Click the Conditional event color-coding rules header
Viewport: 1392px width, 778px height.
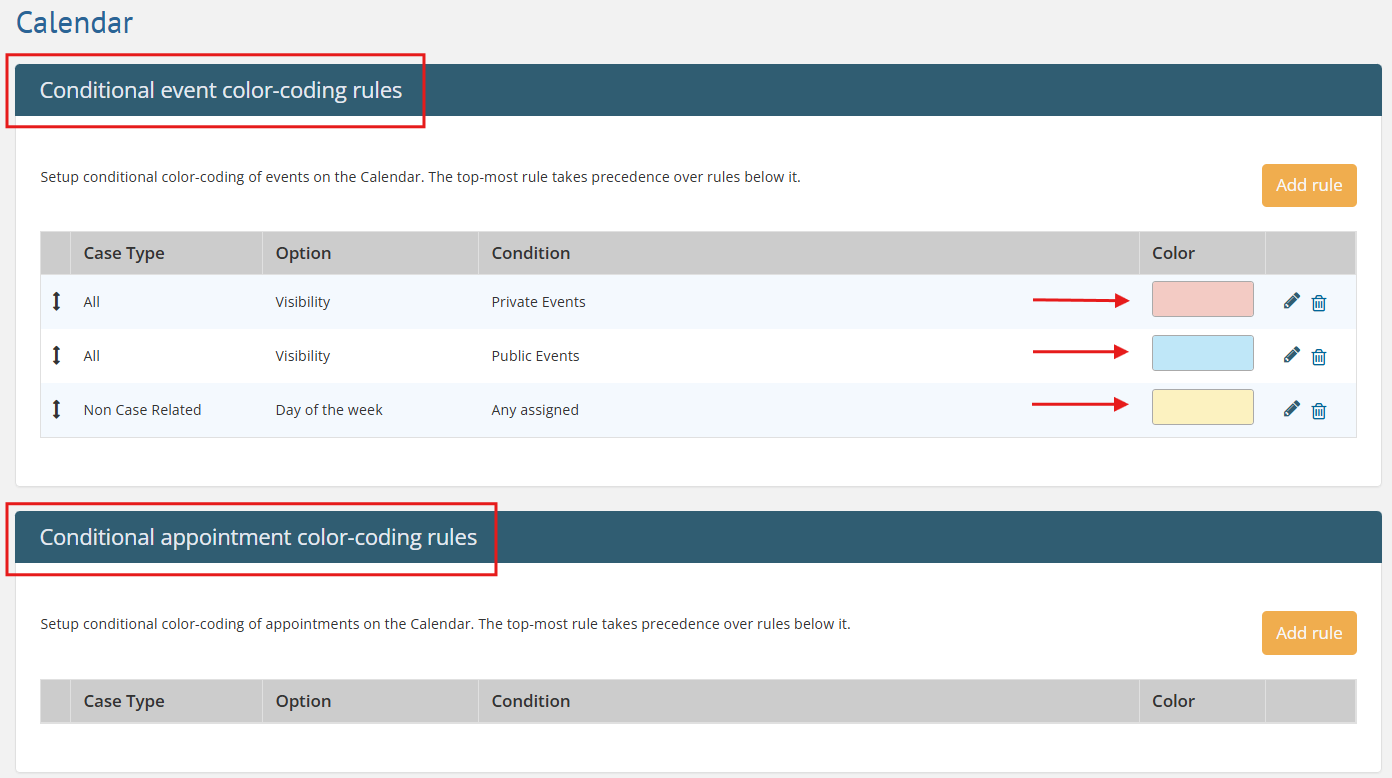221,90
